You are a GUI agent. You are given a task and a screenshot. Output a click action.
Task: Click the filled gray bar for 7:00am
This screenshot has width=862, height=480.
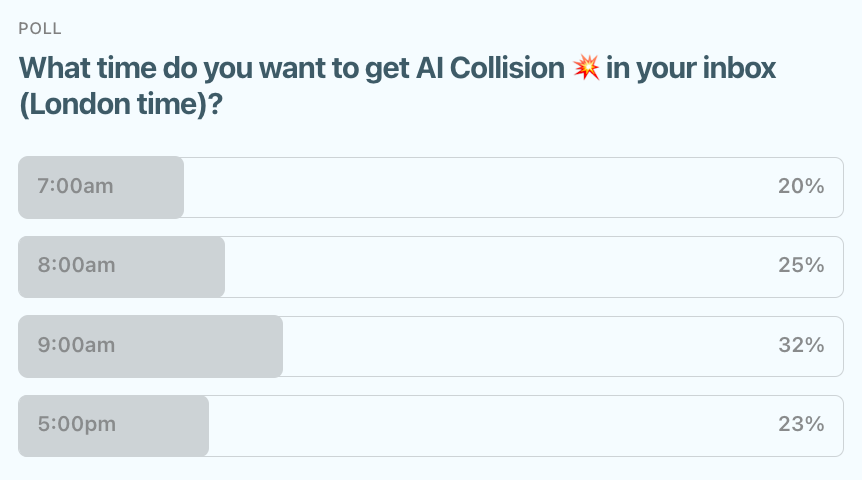pyautogui.click(x=150, y=187)
